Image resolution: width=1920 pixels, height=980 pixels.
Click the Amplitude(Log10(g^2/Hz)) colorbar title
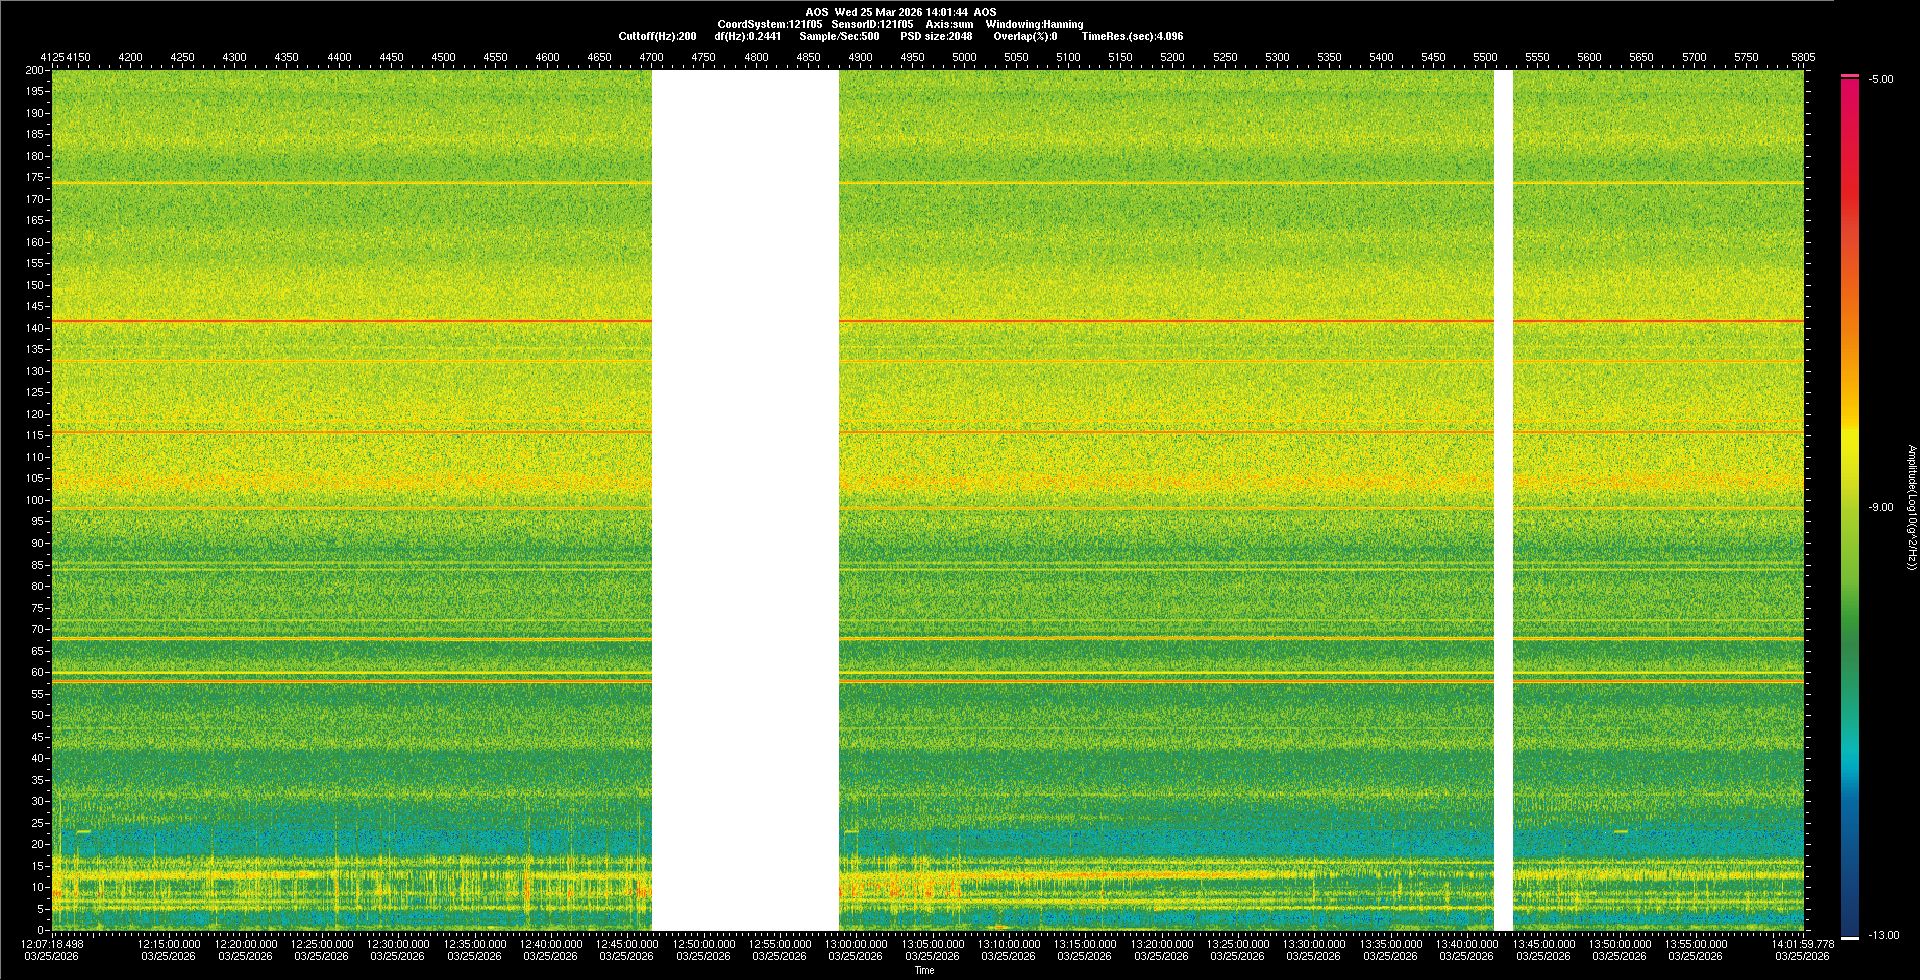1910,508
